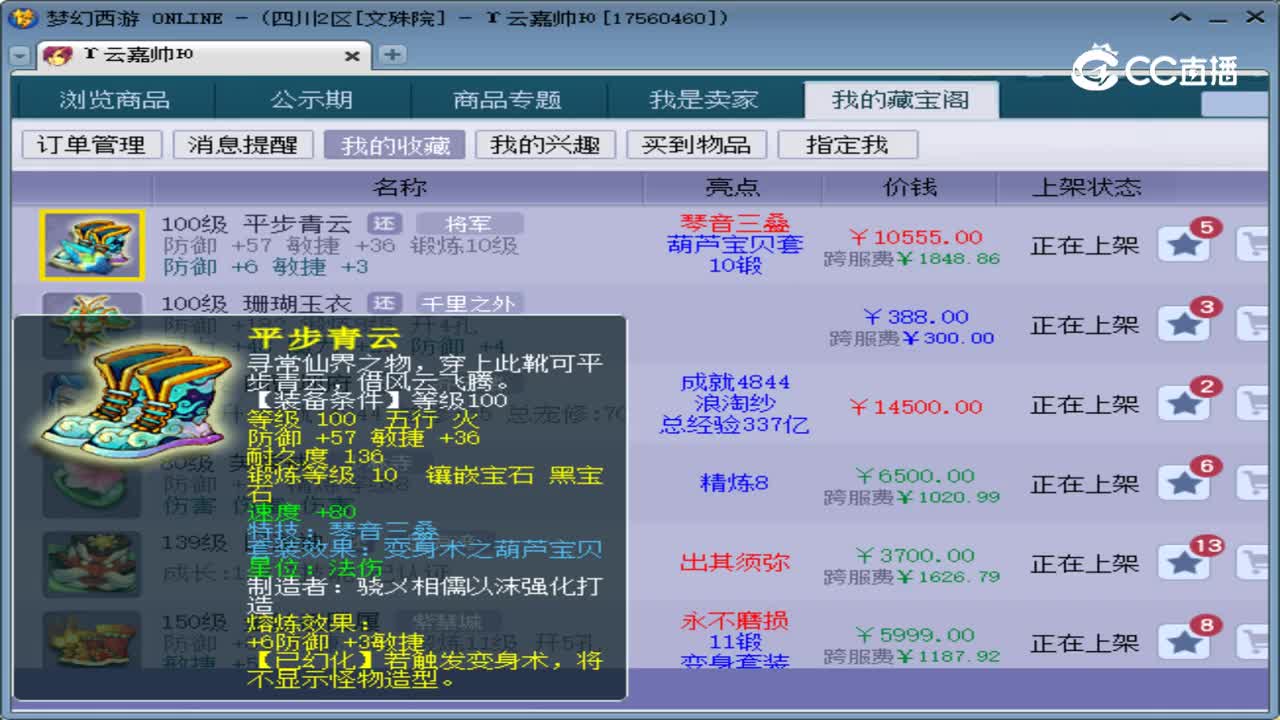Viewport: 1280px width, 720px height.
Task: Click the 名称 column header
Action: coord(398,188)
